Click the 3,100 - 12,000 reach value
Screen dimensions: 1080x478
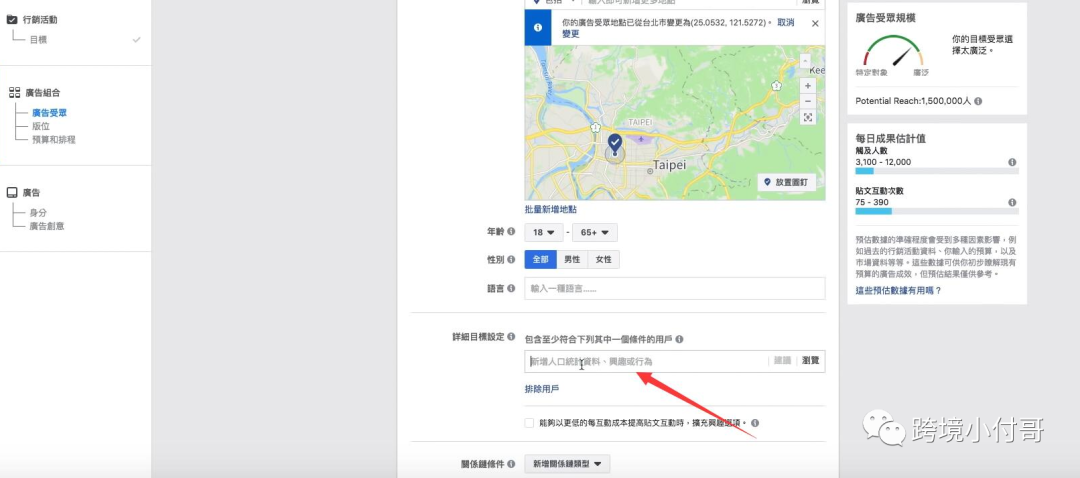coord(883,162)
